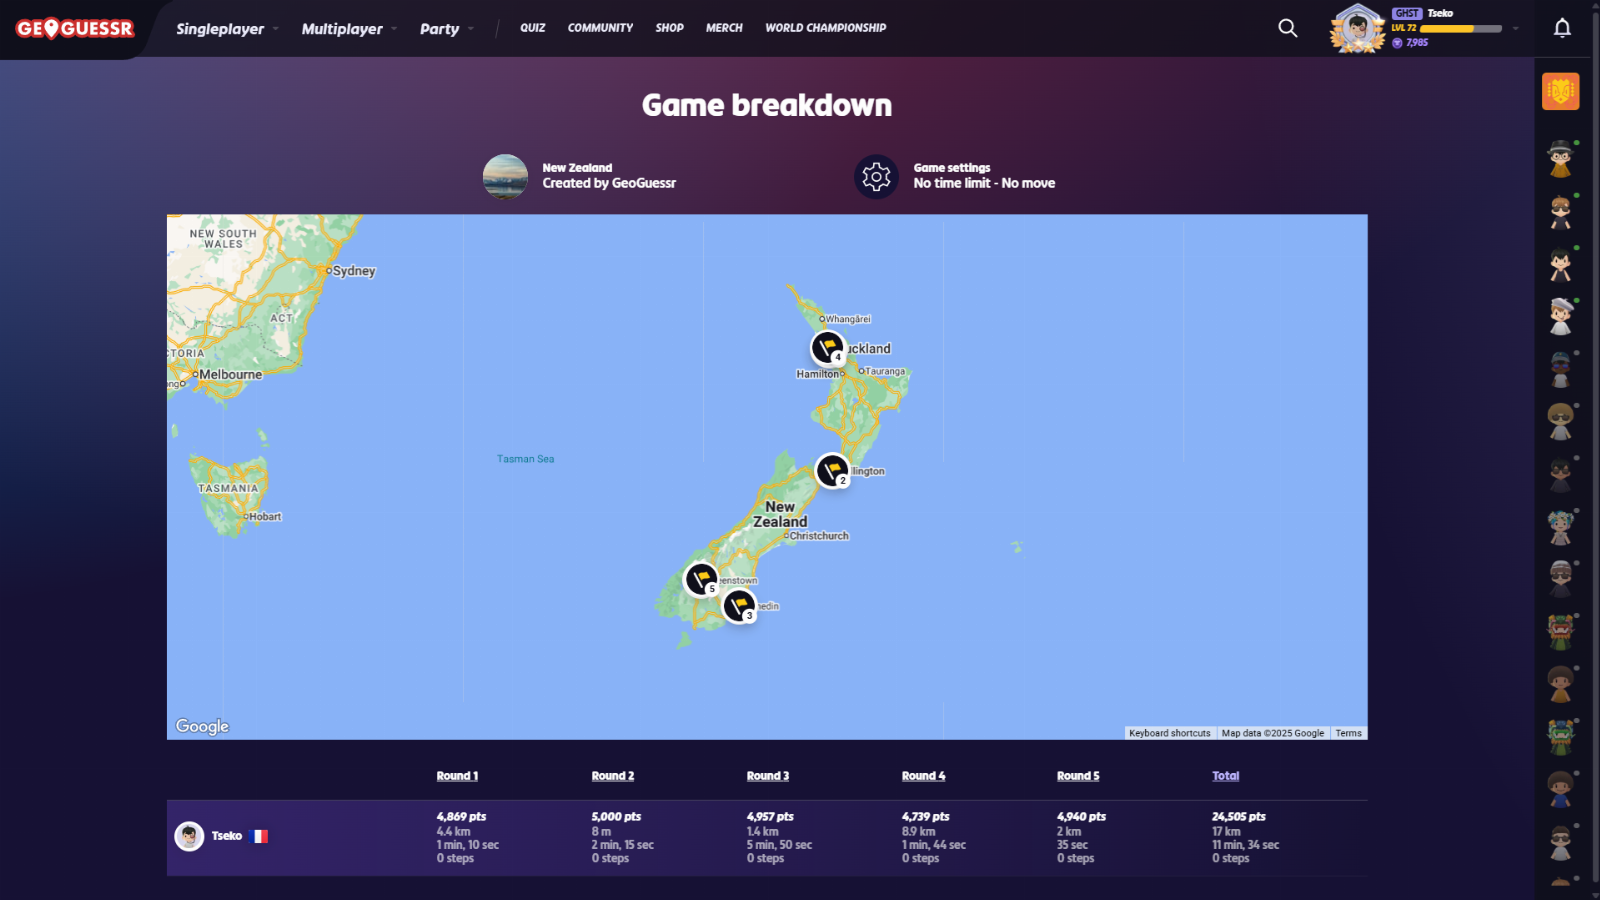This screenshot has height=900, width=1600.
Task: Click the GeoGuessr logo
Action: (x=75, y=29)
